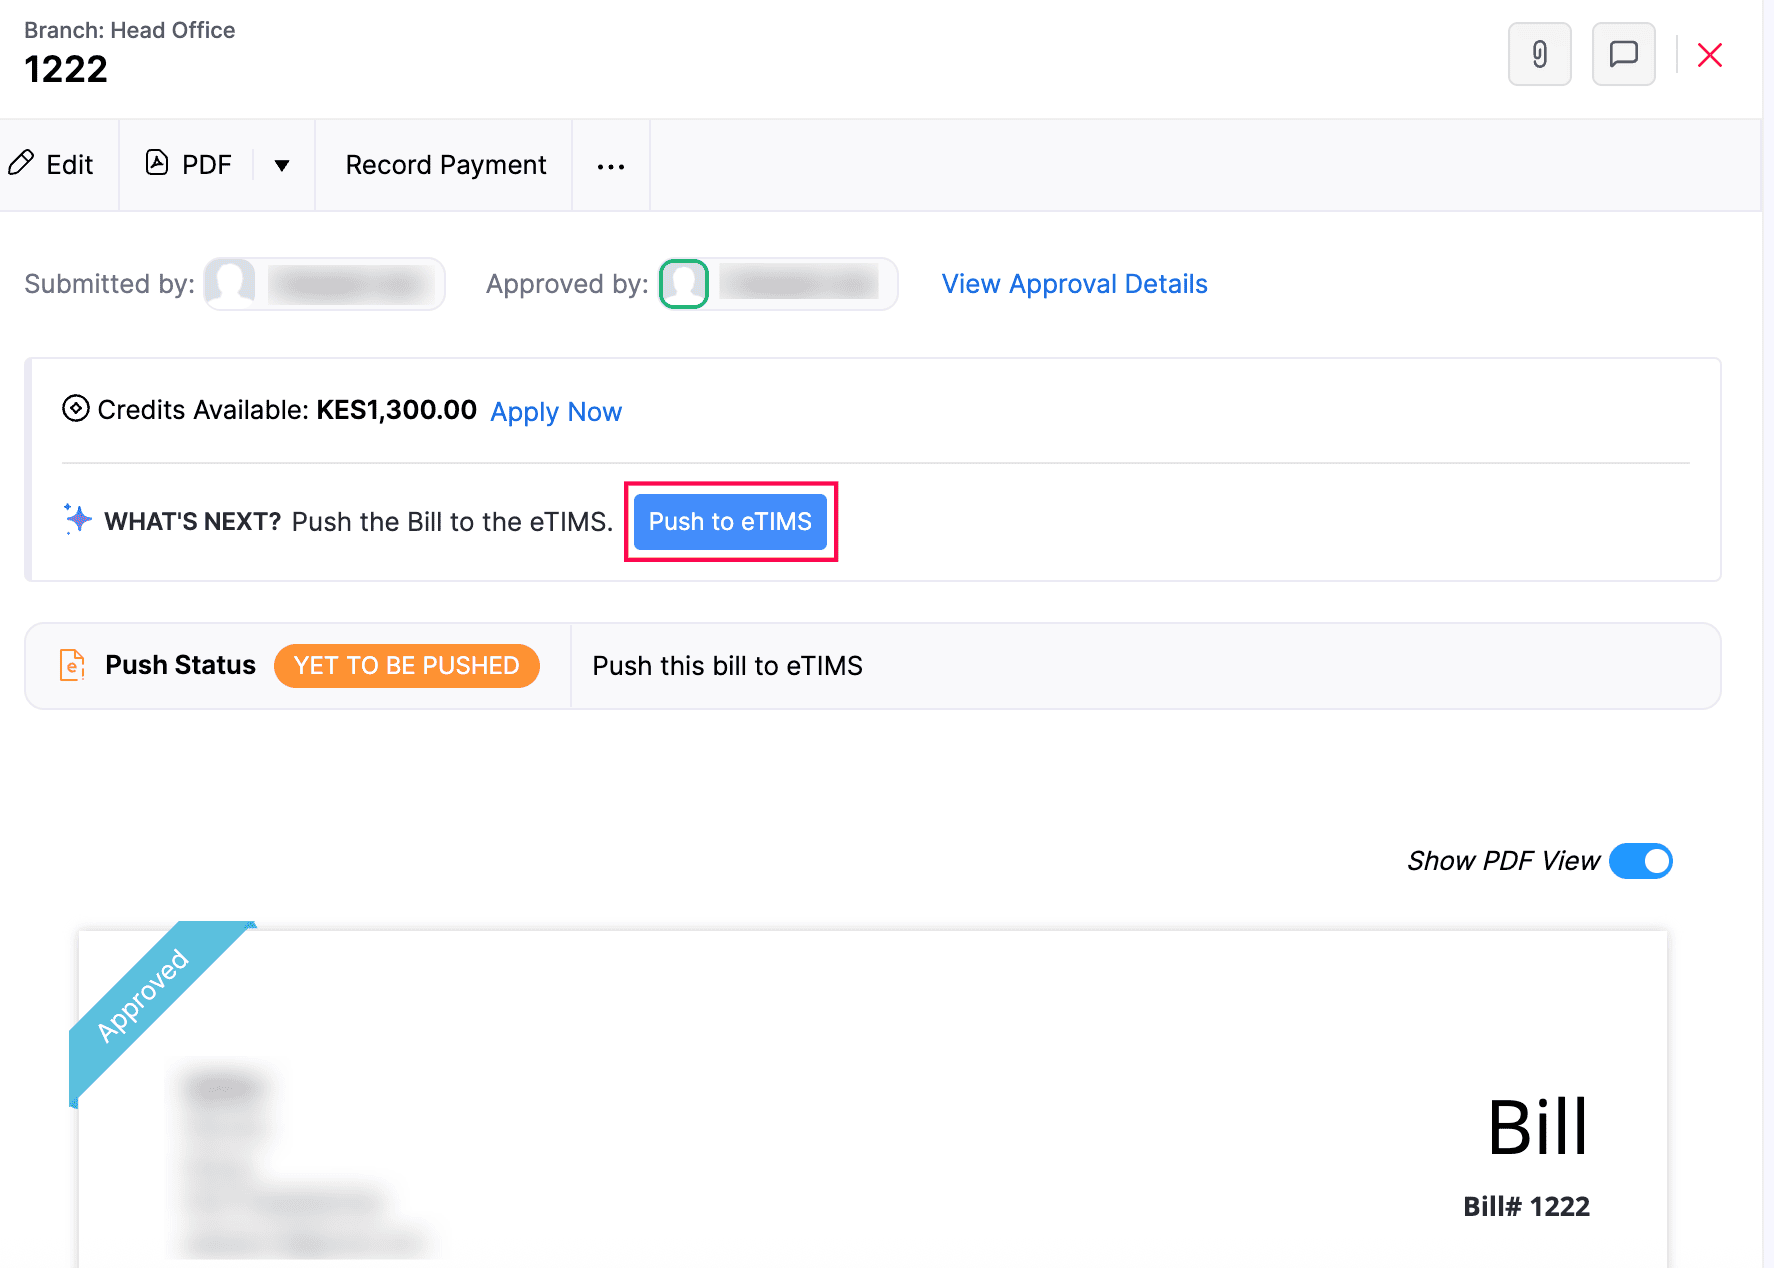Image resolution: width=1774 pixels, height=1268 pixels.
Task: Expand the PDF dropdown arrow
Action: click(282, 165)
